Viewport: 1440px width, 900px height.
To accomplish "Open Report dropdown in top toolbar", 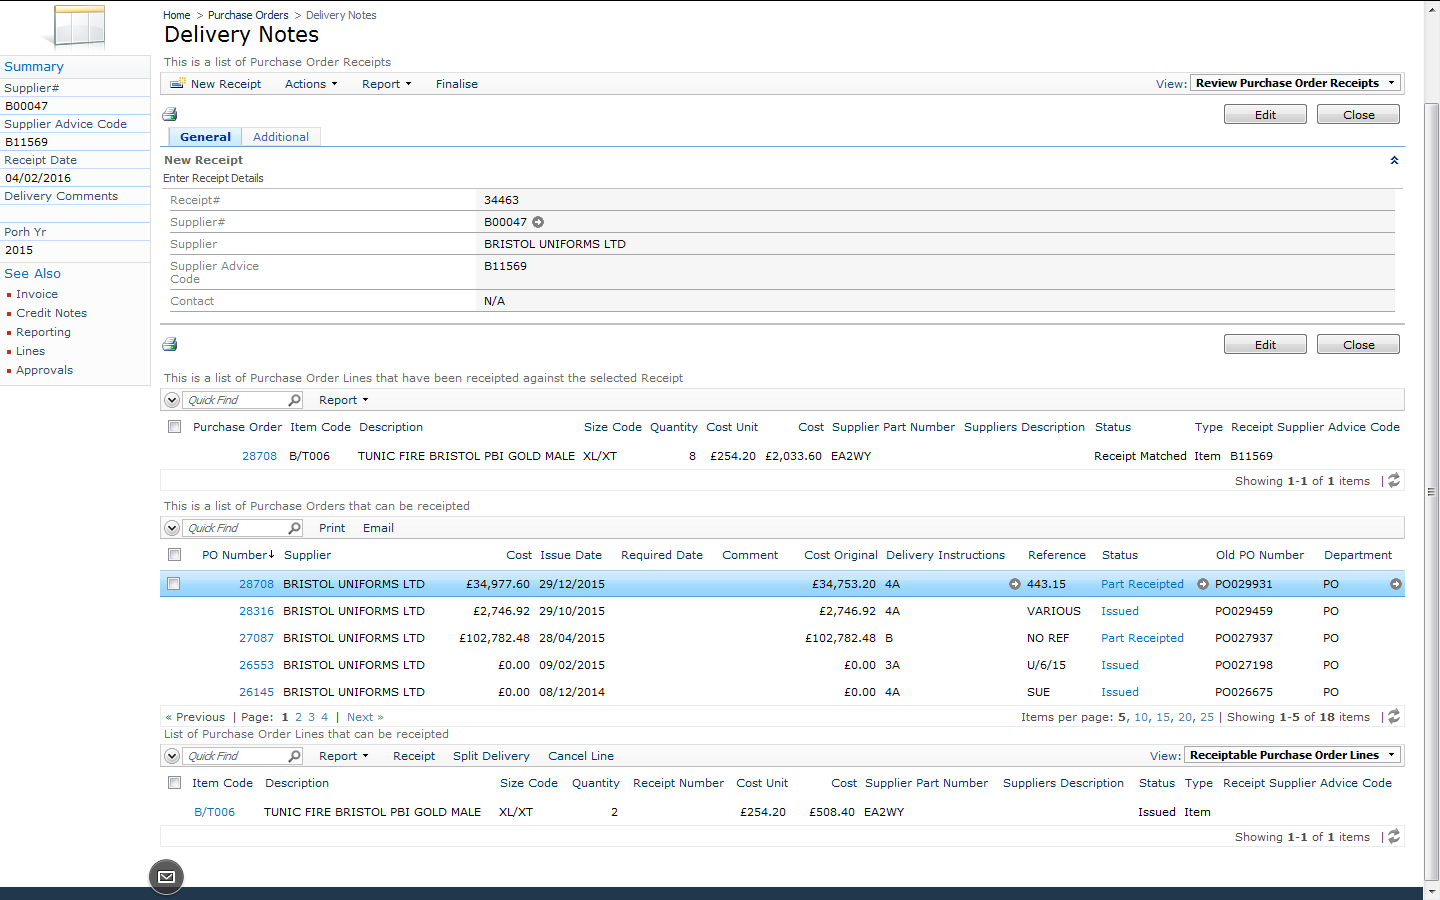I will [x=387, y=84].
